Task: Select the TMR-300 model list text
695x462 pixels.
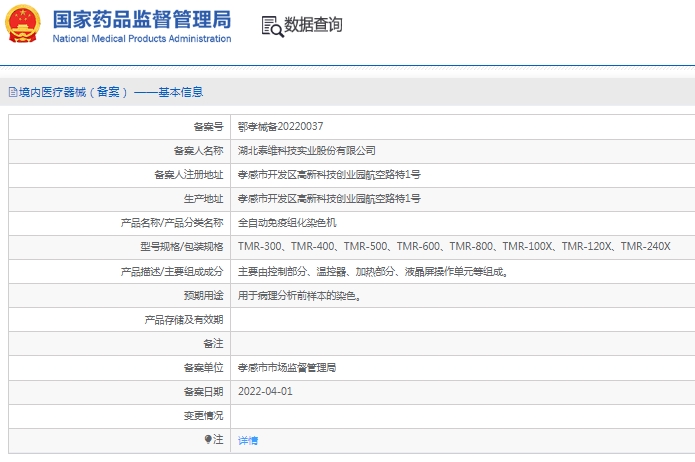Action: tap(454, 247)
